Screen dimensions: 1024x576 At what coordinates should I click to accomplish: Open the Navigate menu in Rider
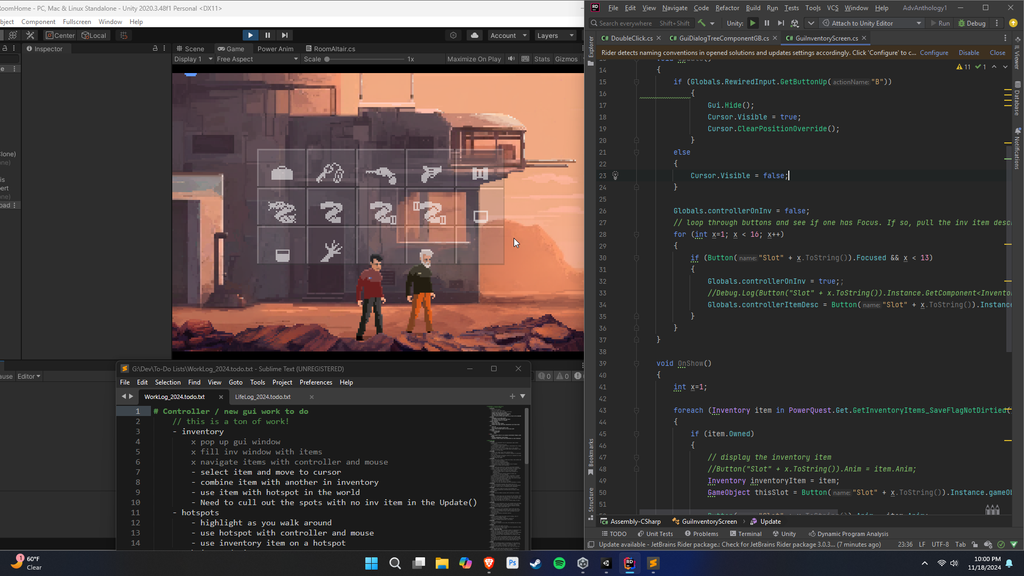675,8
